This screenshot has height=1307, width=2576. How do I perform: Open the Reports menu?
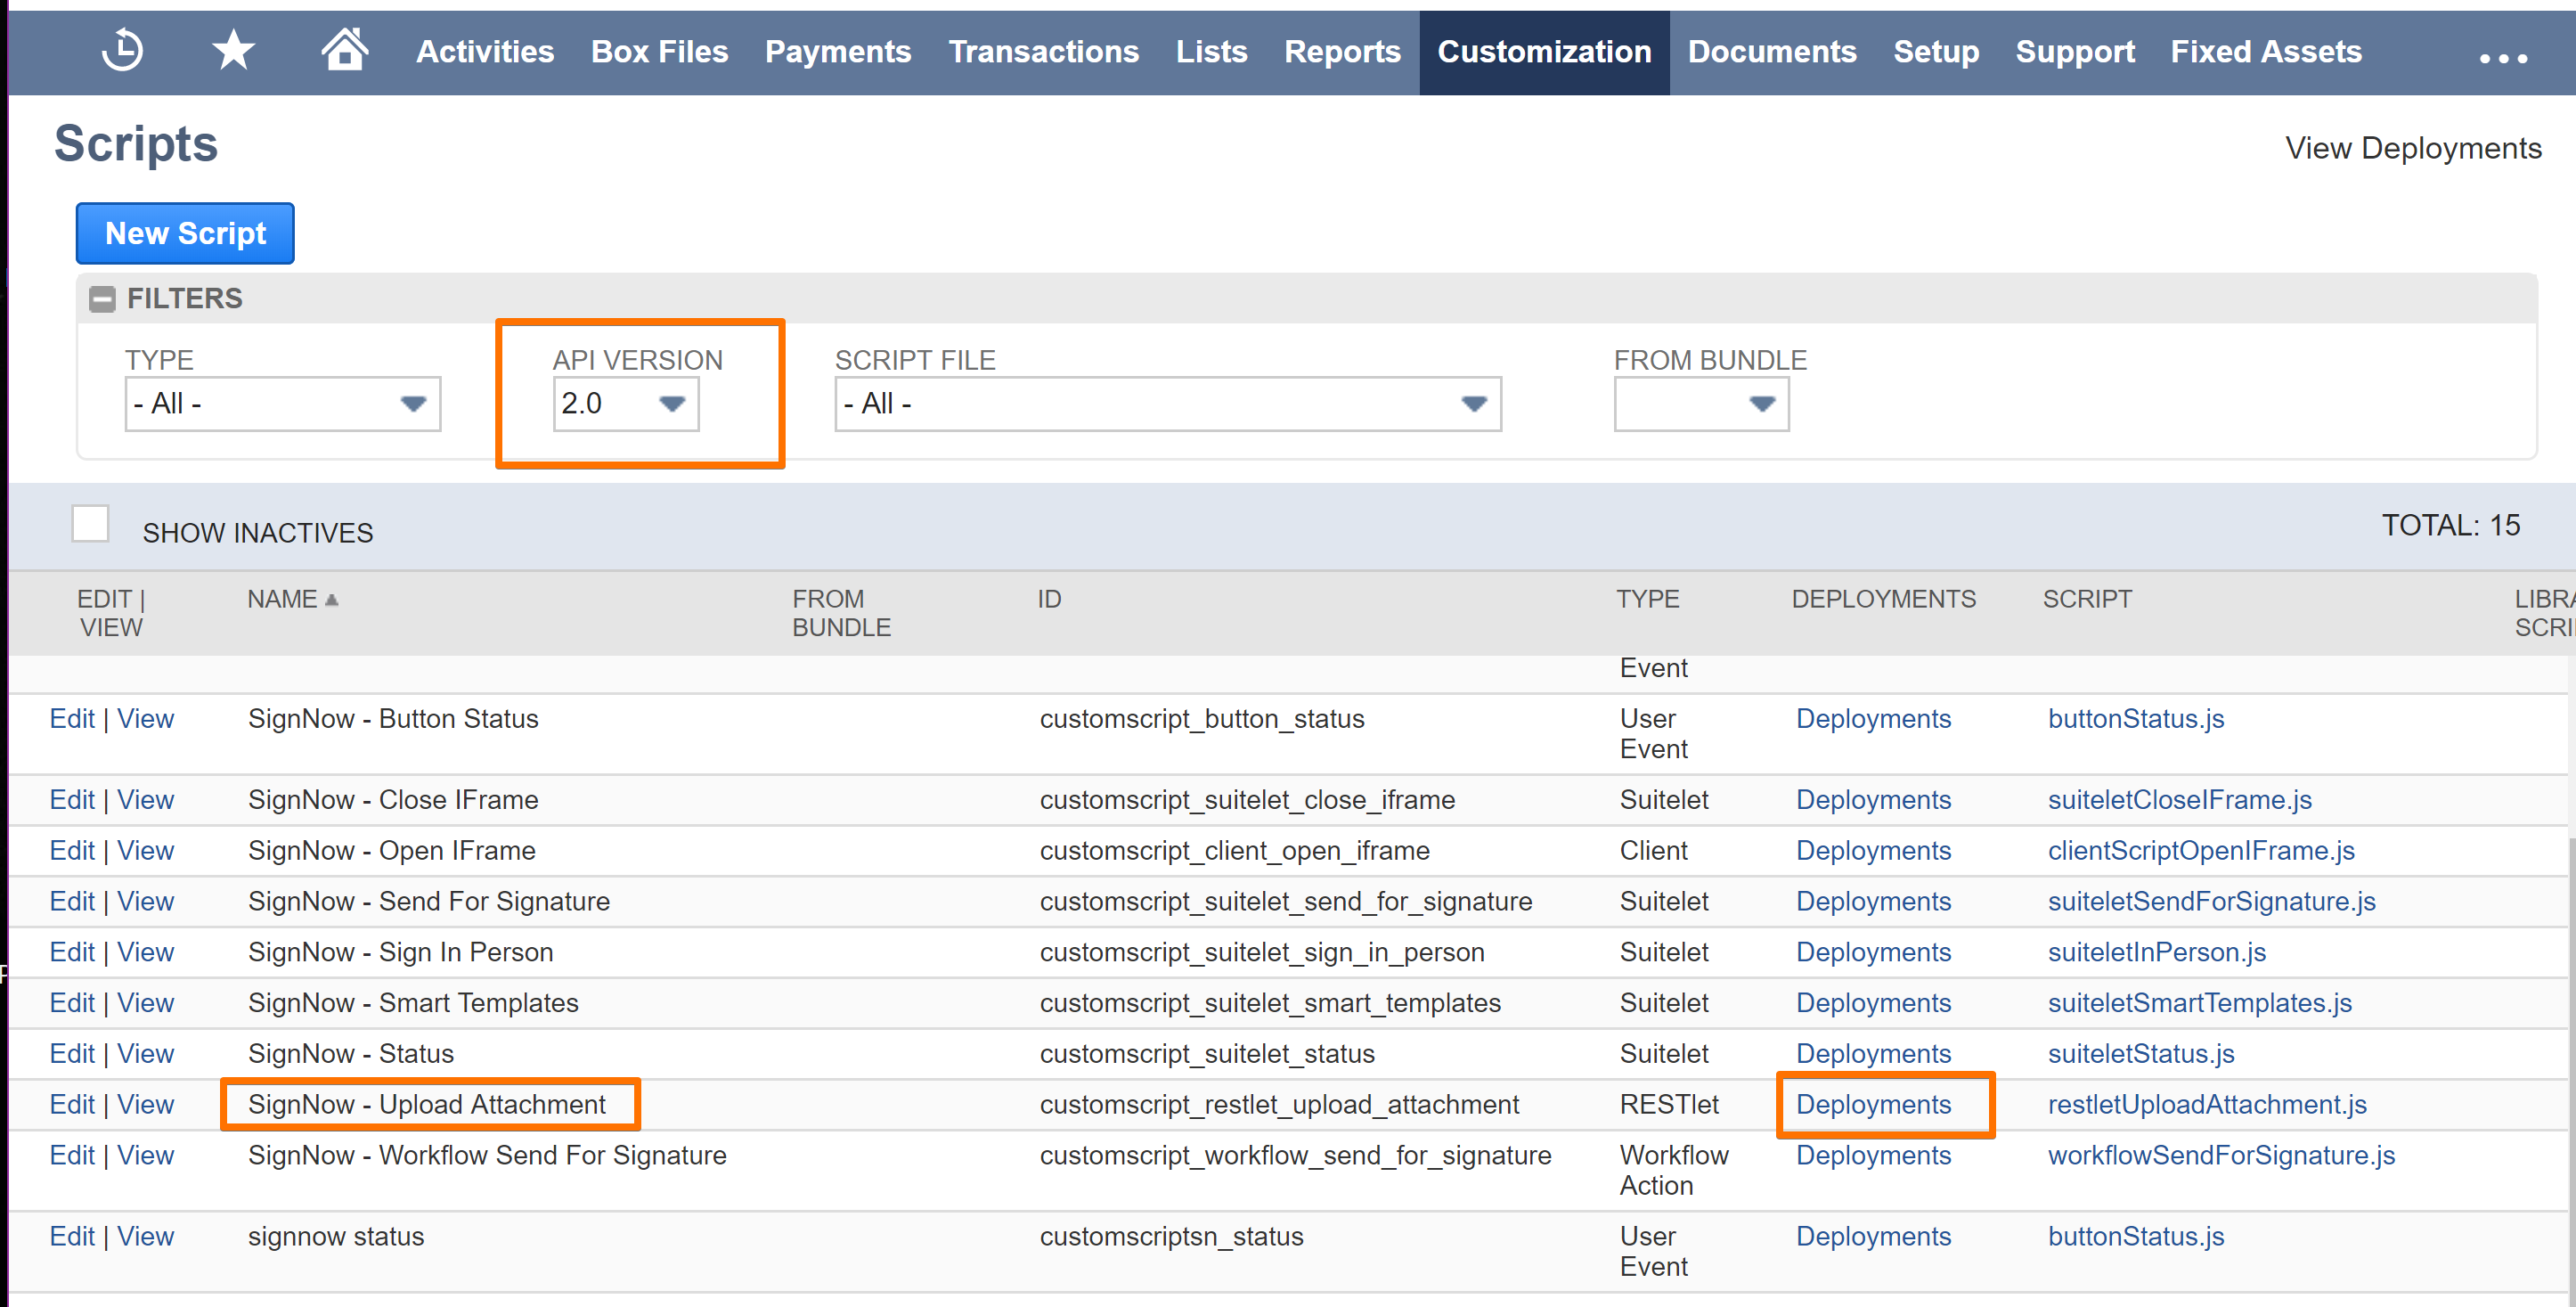(1342, 52)
